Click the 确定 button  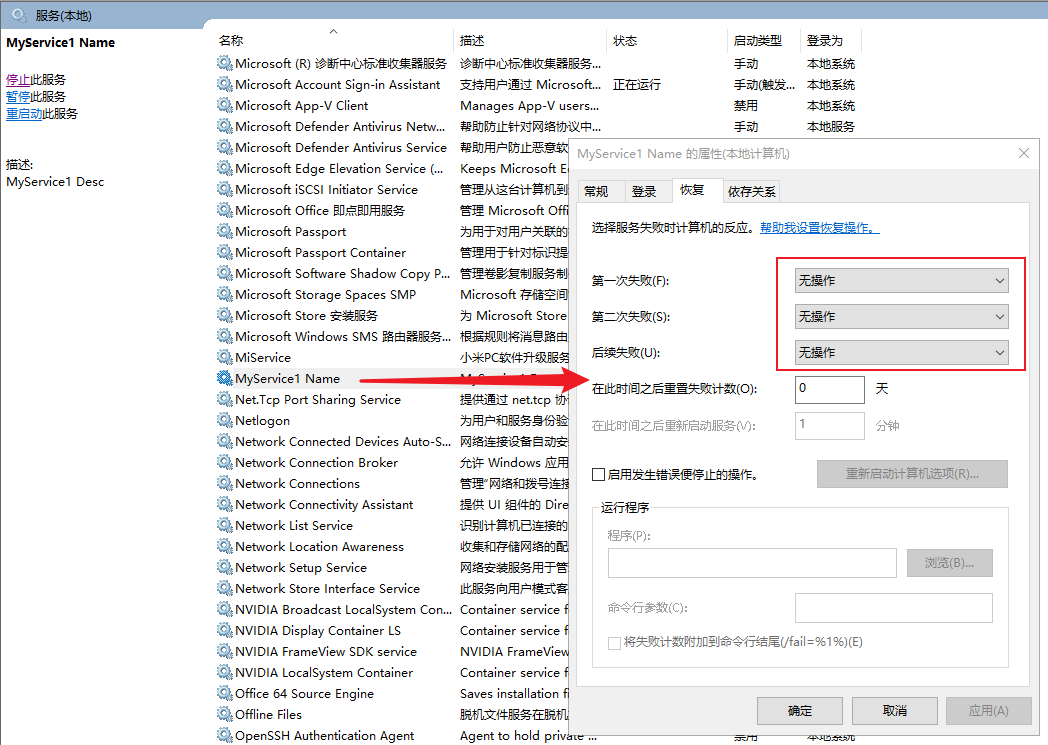[800, 710]
